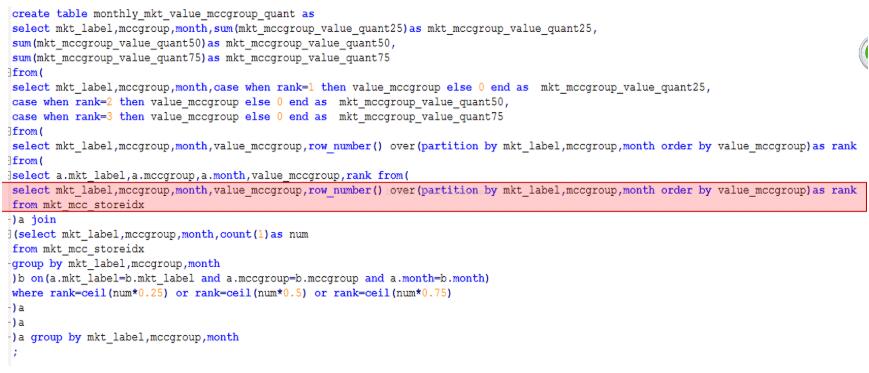This screenshot has width=869, height=373.
Task: Click the 'create table' keywords
Action: click(x=50, y=14)
